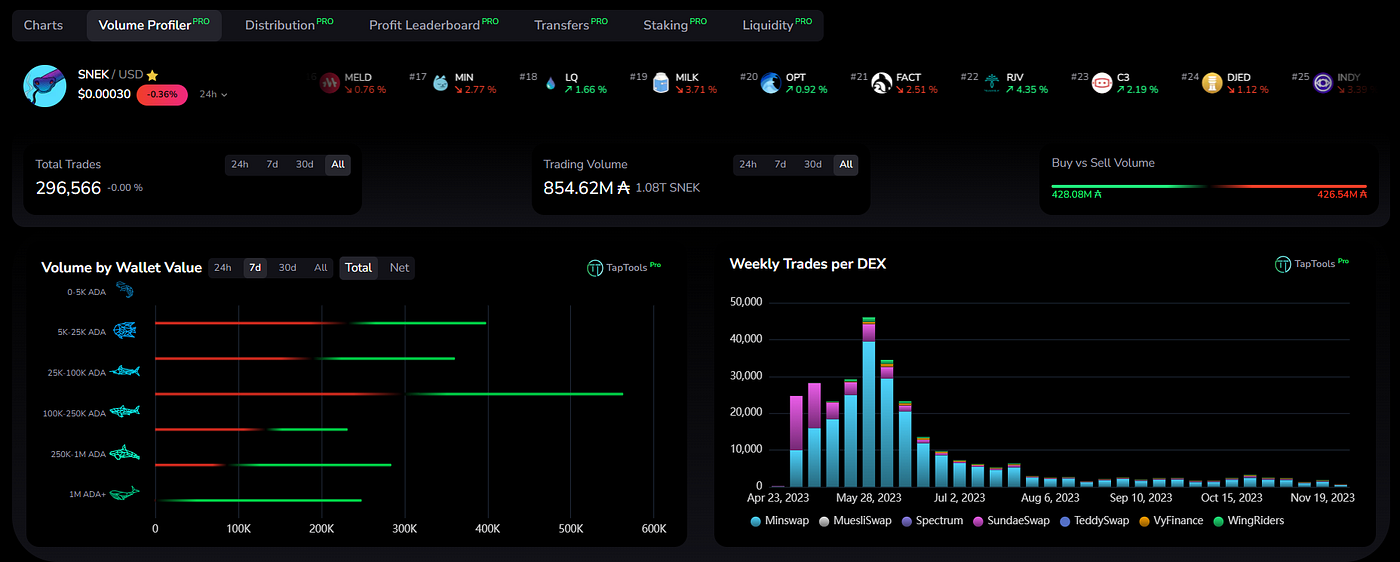Switch wallet volume chart to Total
The image size is (1400, 562).
coord(359,268)
